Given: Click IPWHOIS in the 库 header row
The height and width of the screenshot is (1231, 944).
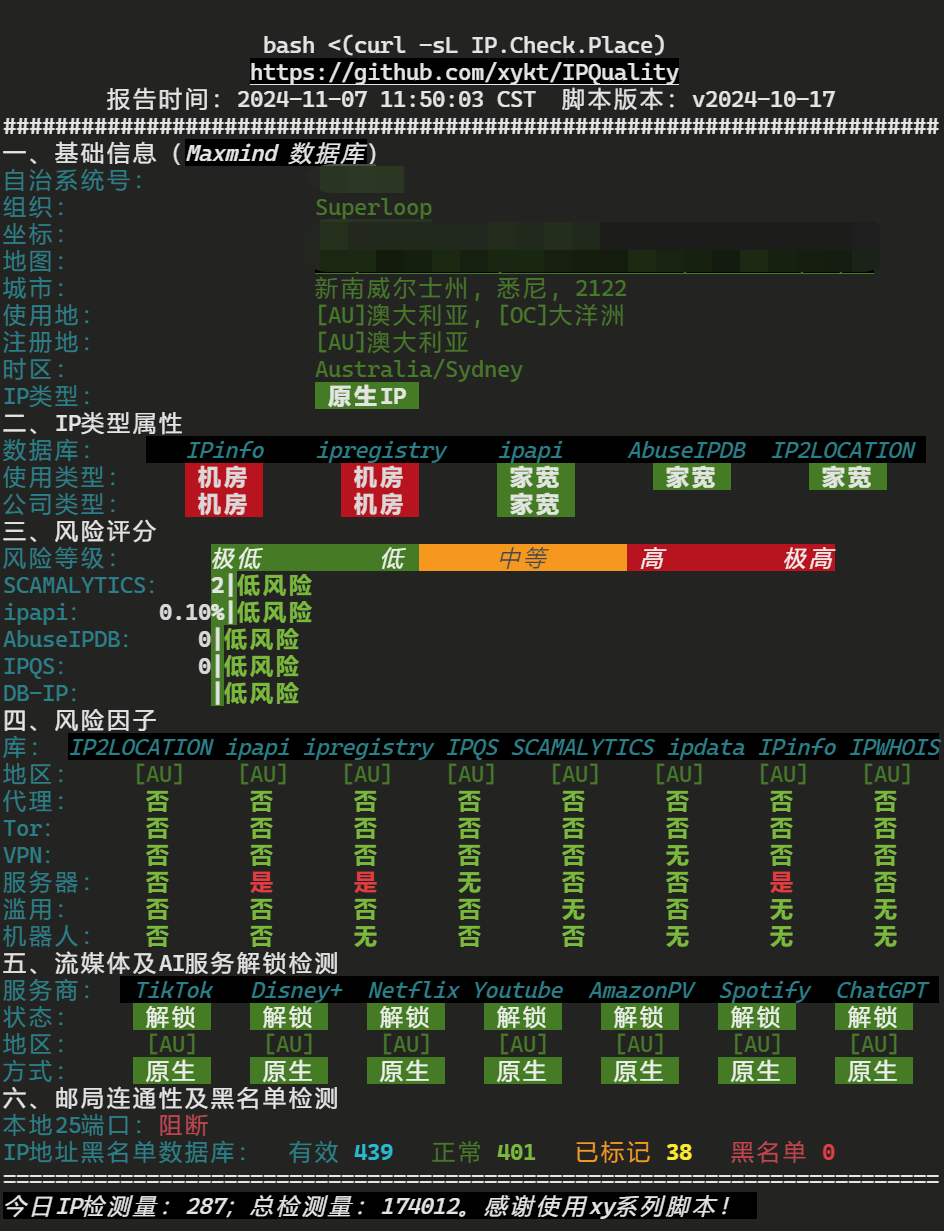Looking at the screenshot, I should point(895,747).
